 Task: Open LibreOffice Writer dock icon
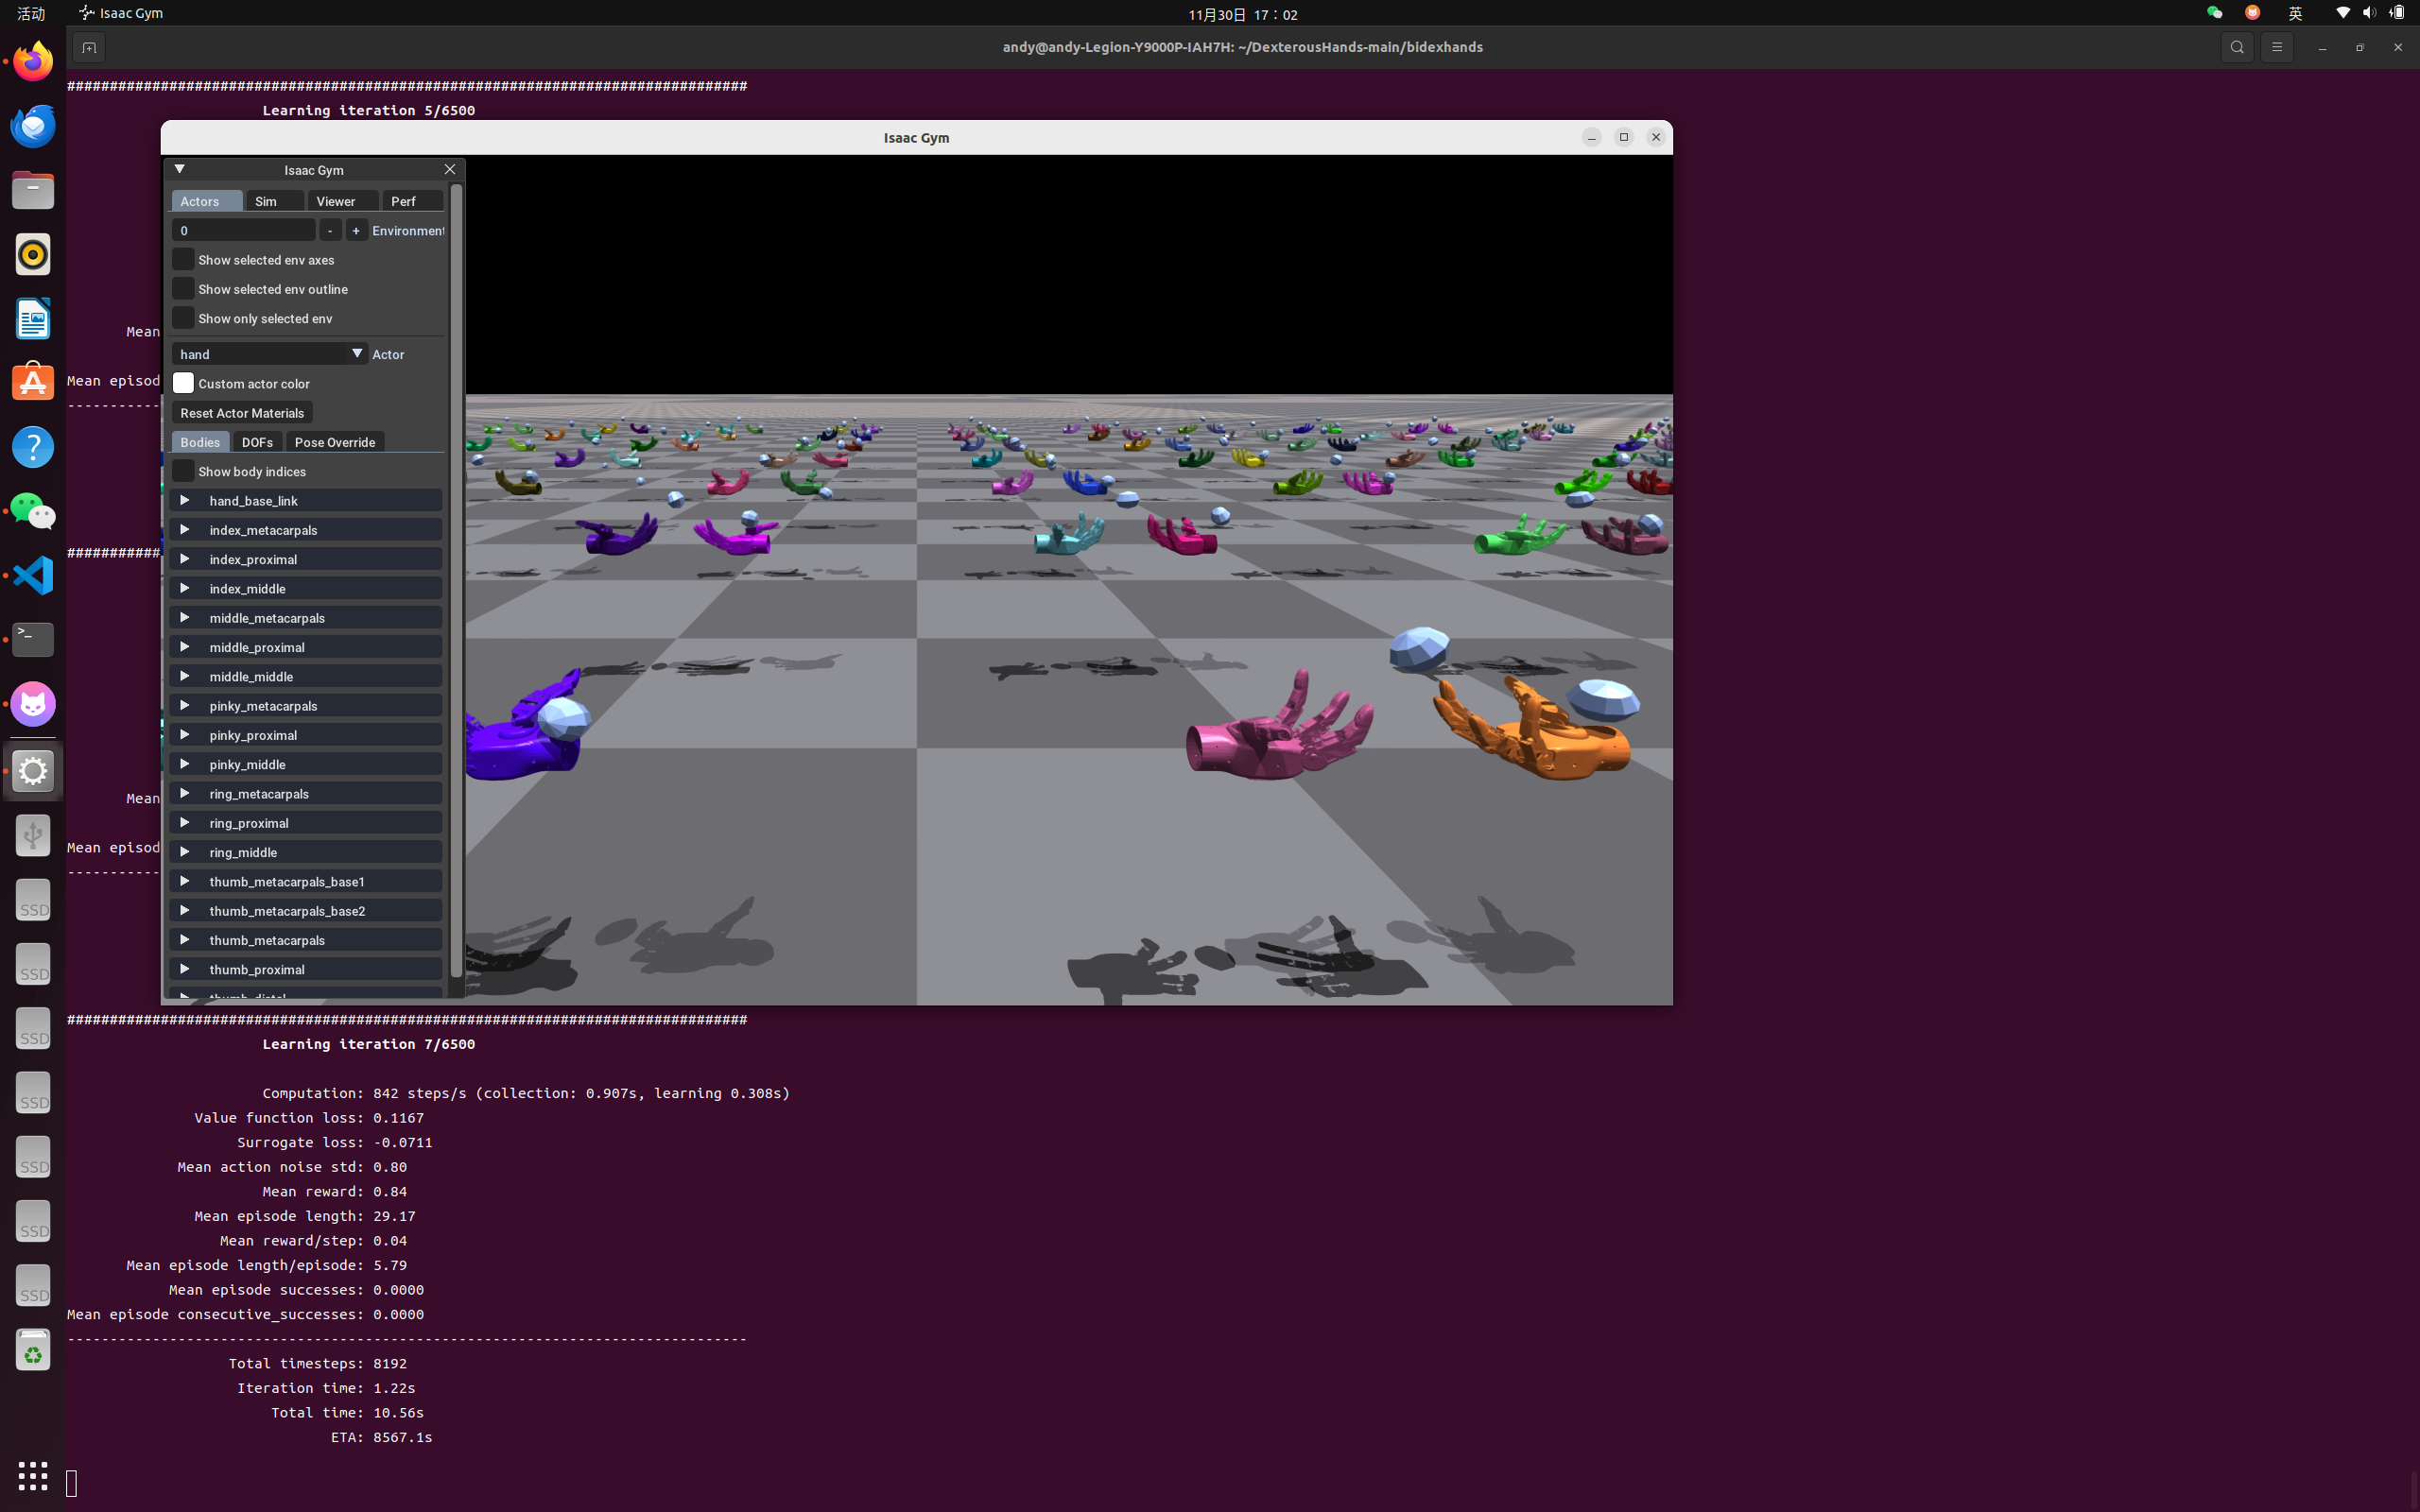[x=33, y=319]
